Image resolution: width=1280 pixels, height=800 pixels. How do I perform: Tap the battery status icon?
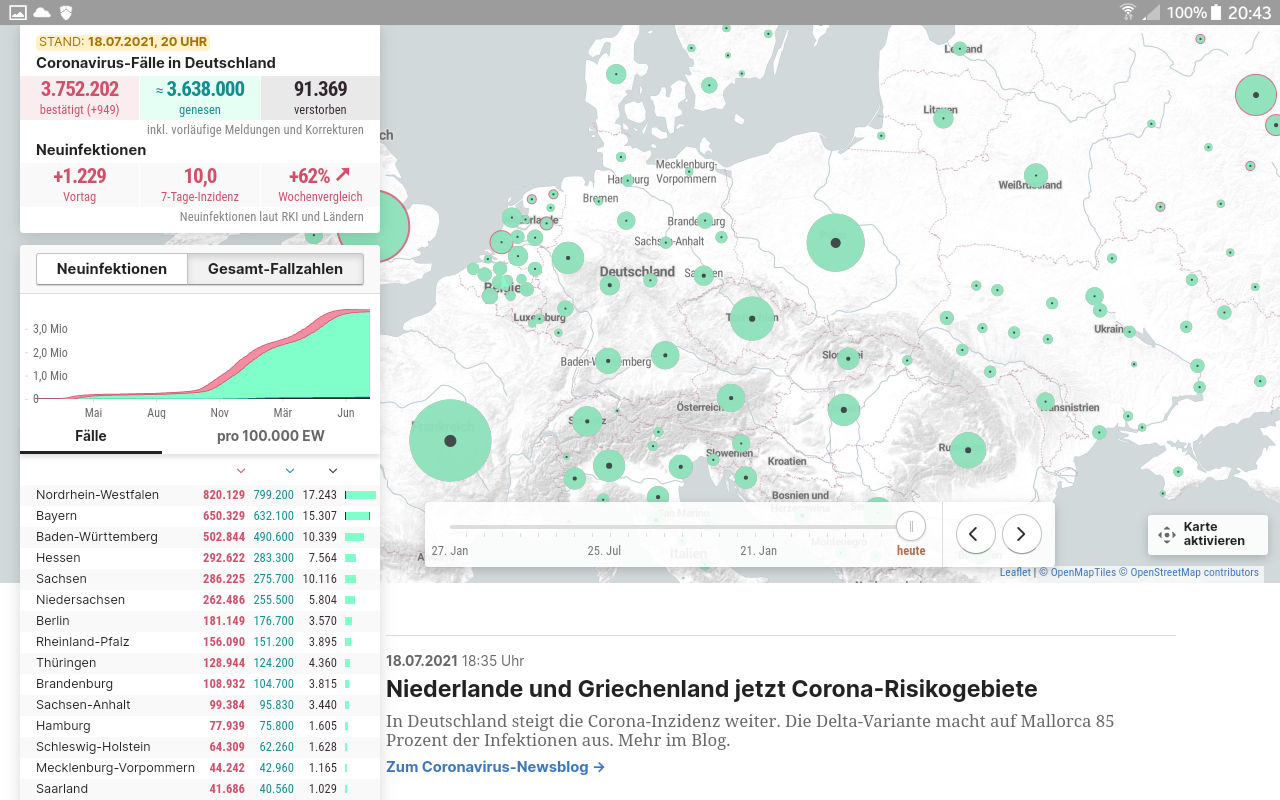(1216, 13)
